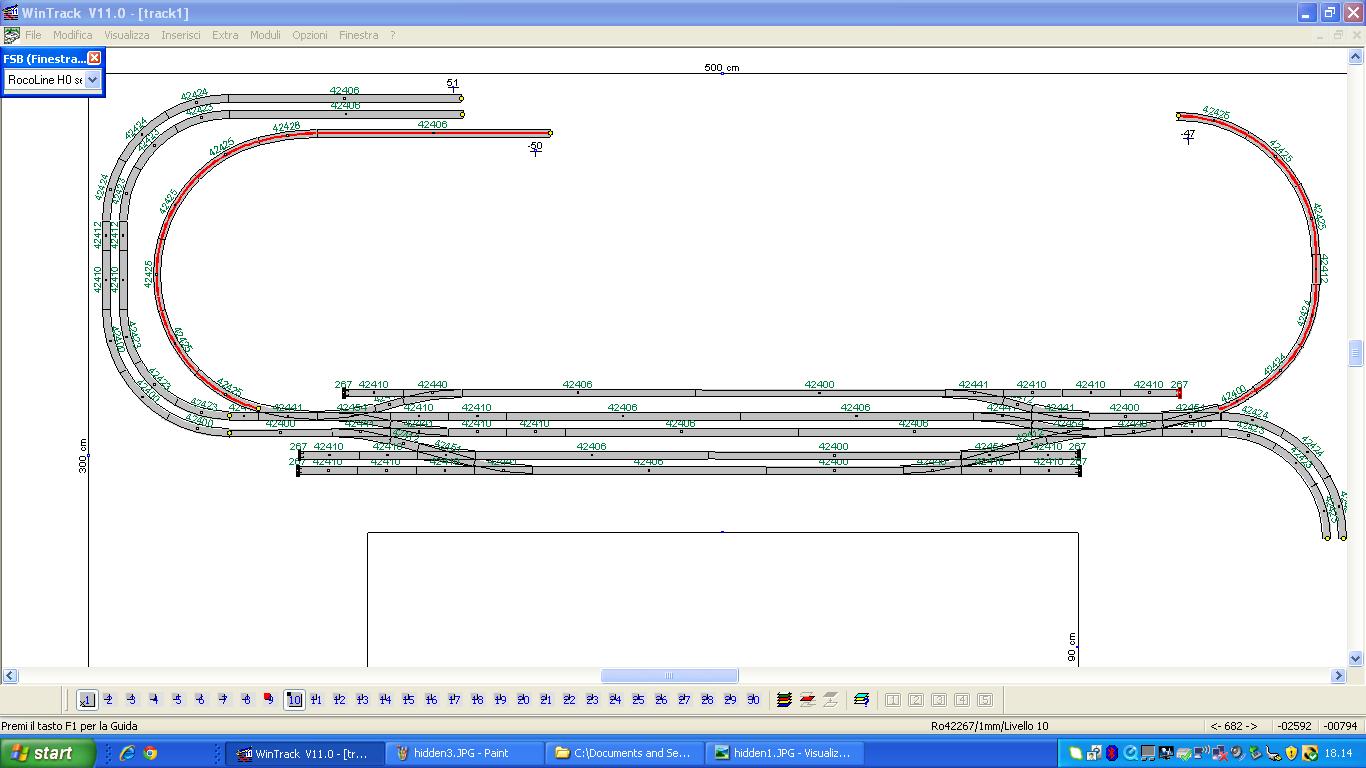
Task: Select level 24 button in level toolbar
Action: (x=615, y=700)
